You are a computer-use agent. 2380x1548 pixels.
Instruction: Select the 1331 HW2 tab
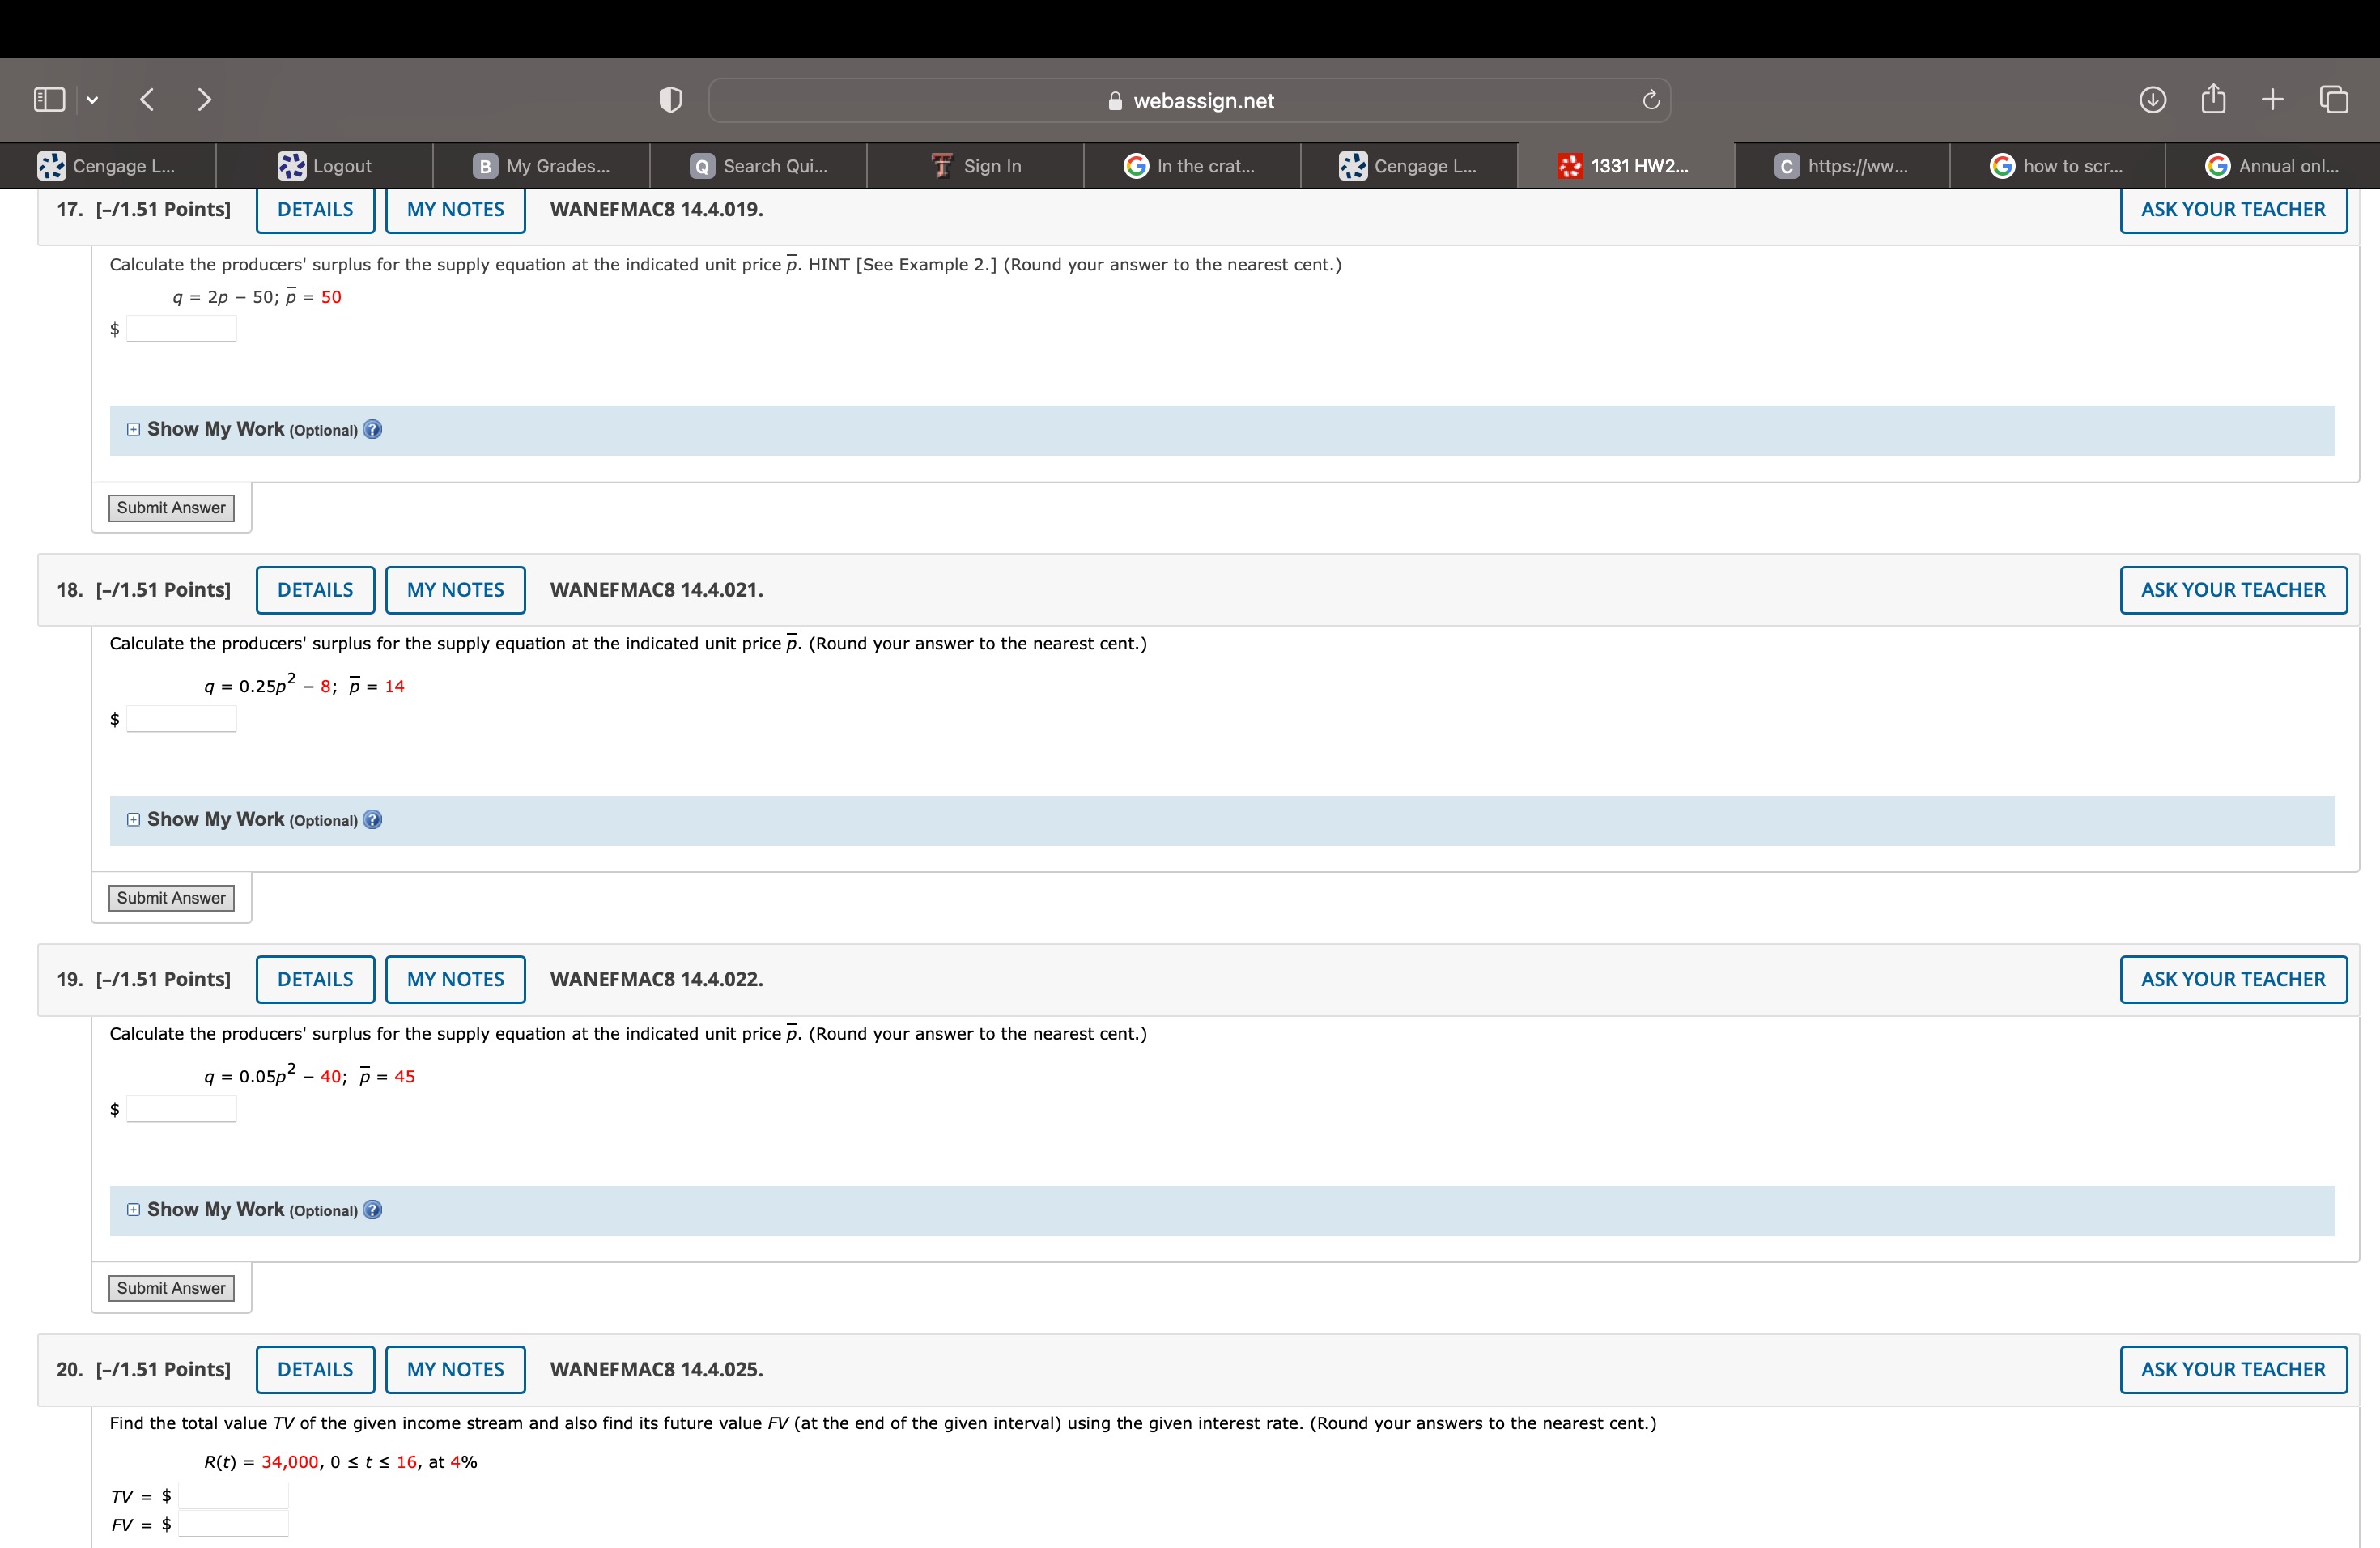point(1625,165)
